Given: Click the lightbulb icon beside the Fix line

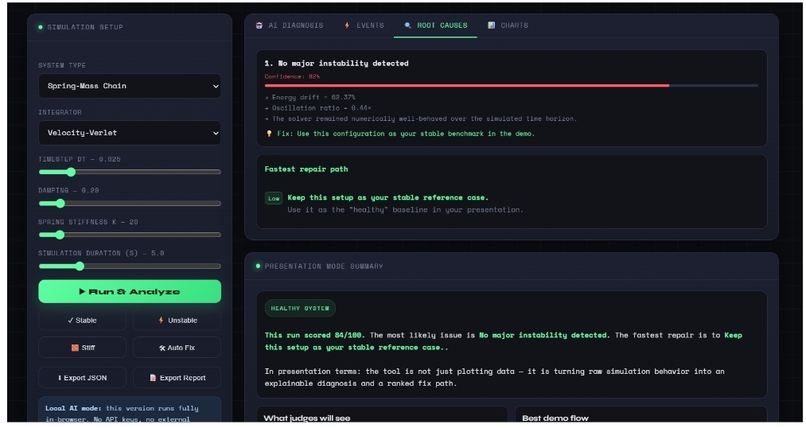Looking at the screenshot, I should point(268,134).
